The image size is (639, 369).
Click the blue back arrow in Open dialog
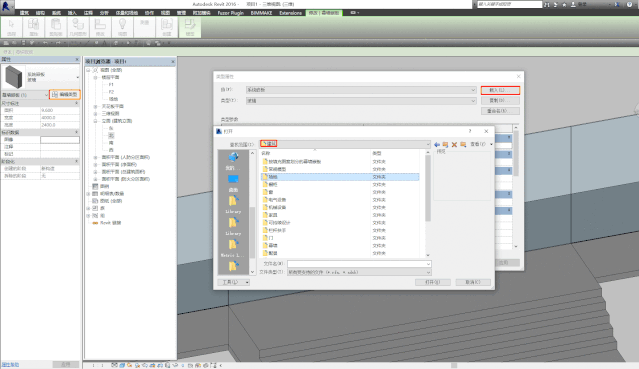[x=437, y=144]
